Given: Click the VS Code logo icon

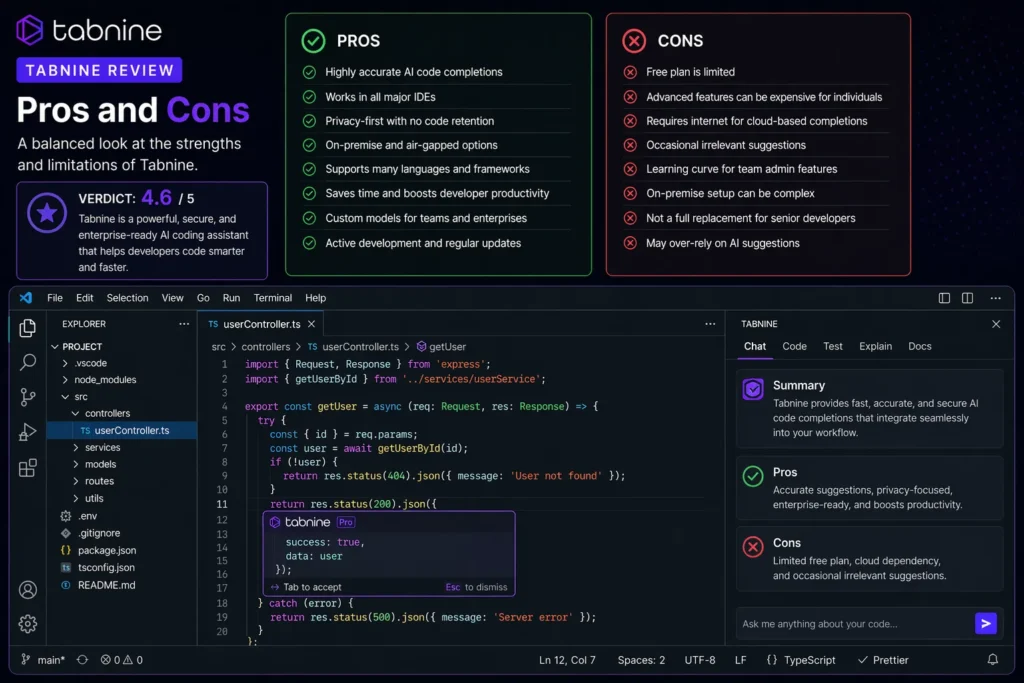Looking at the screenshot, I should (x=25, y=298).
